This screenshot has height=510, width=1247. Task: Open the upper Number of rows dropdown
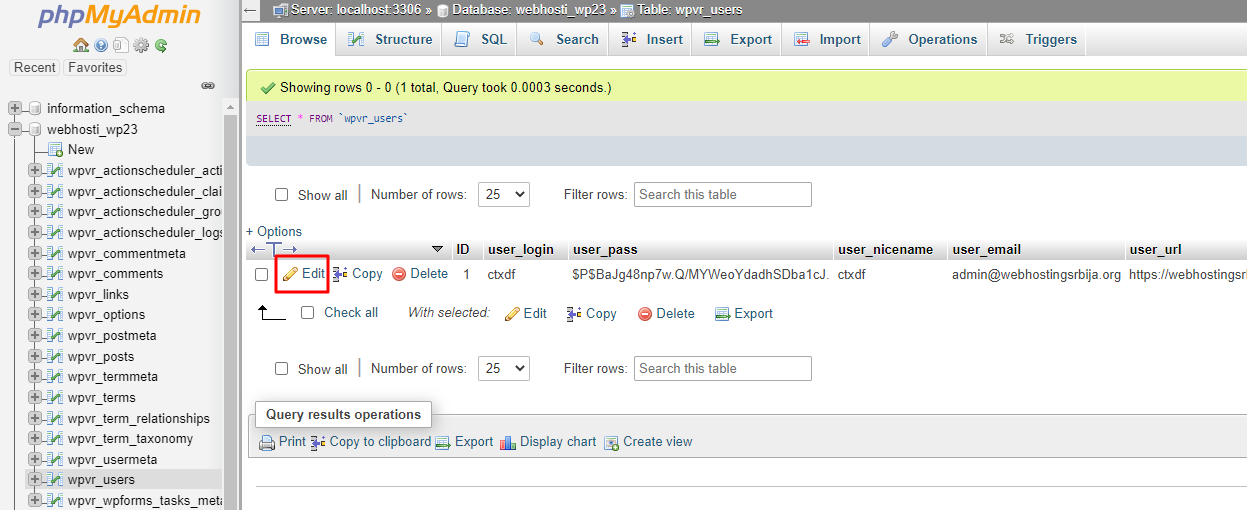pos(503,194)
